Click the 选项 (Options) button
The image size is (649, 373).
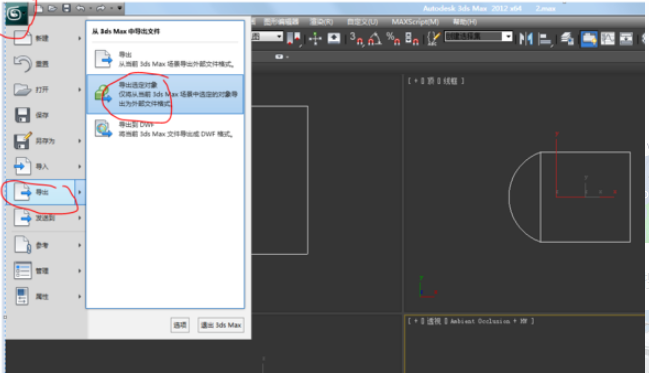(x=180, y=325)
